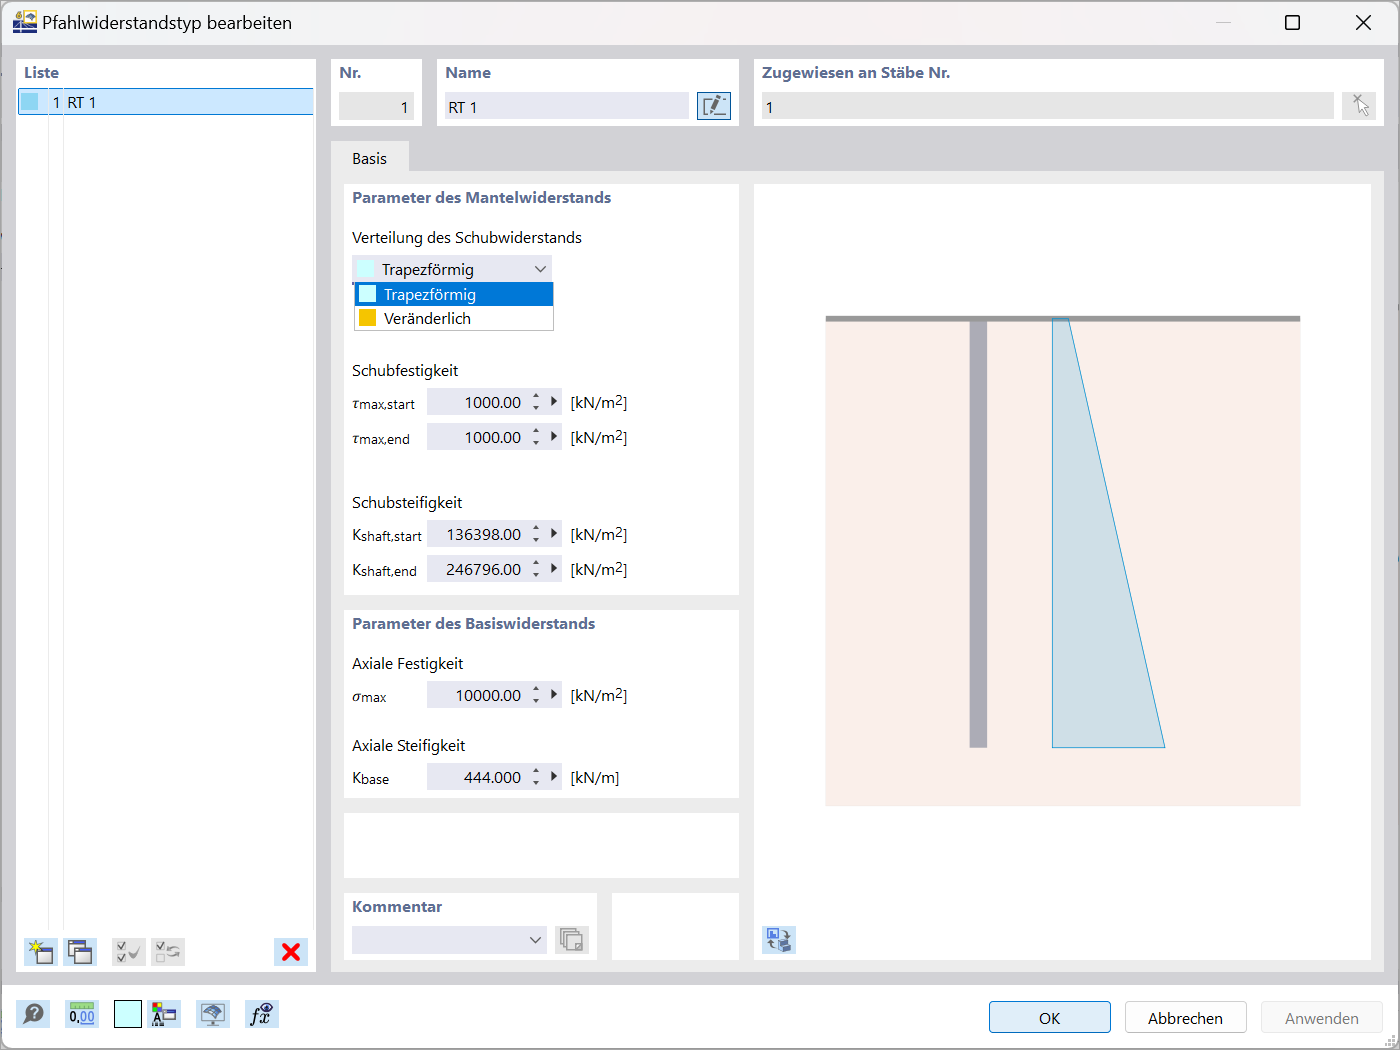Click the graphic refresh icon below preview
The width and height of the screenshot is (1400, 1050).
778,939
